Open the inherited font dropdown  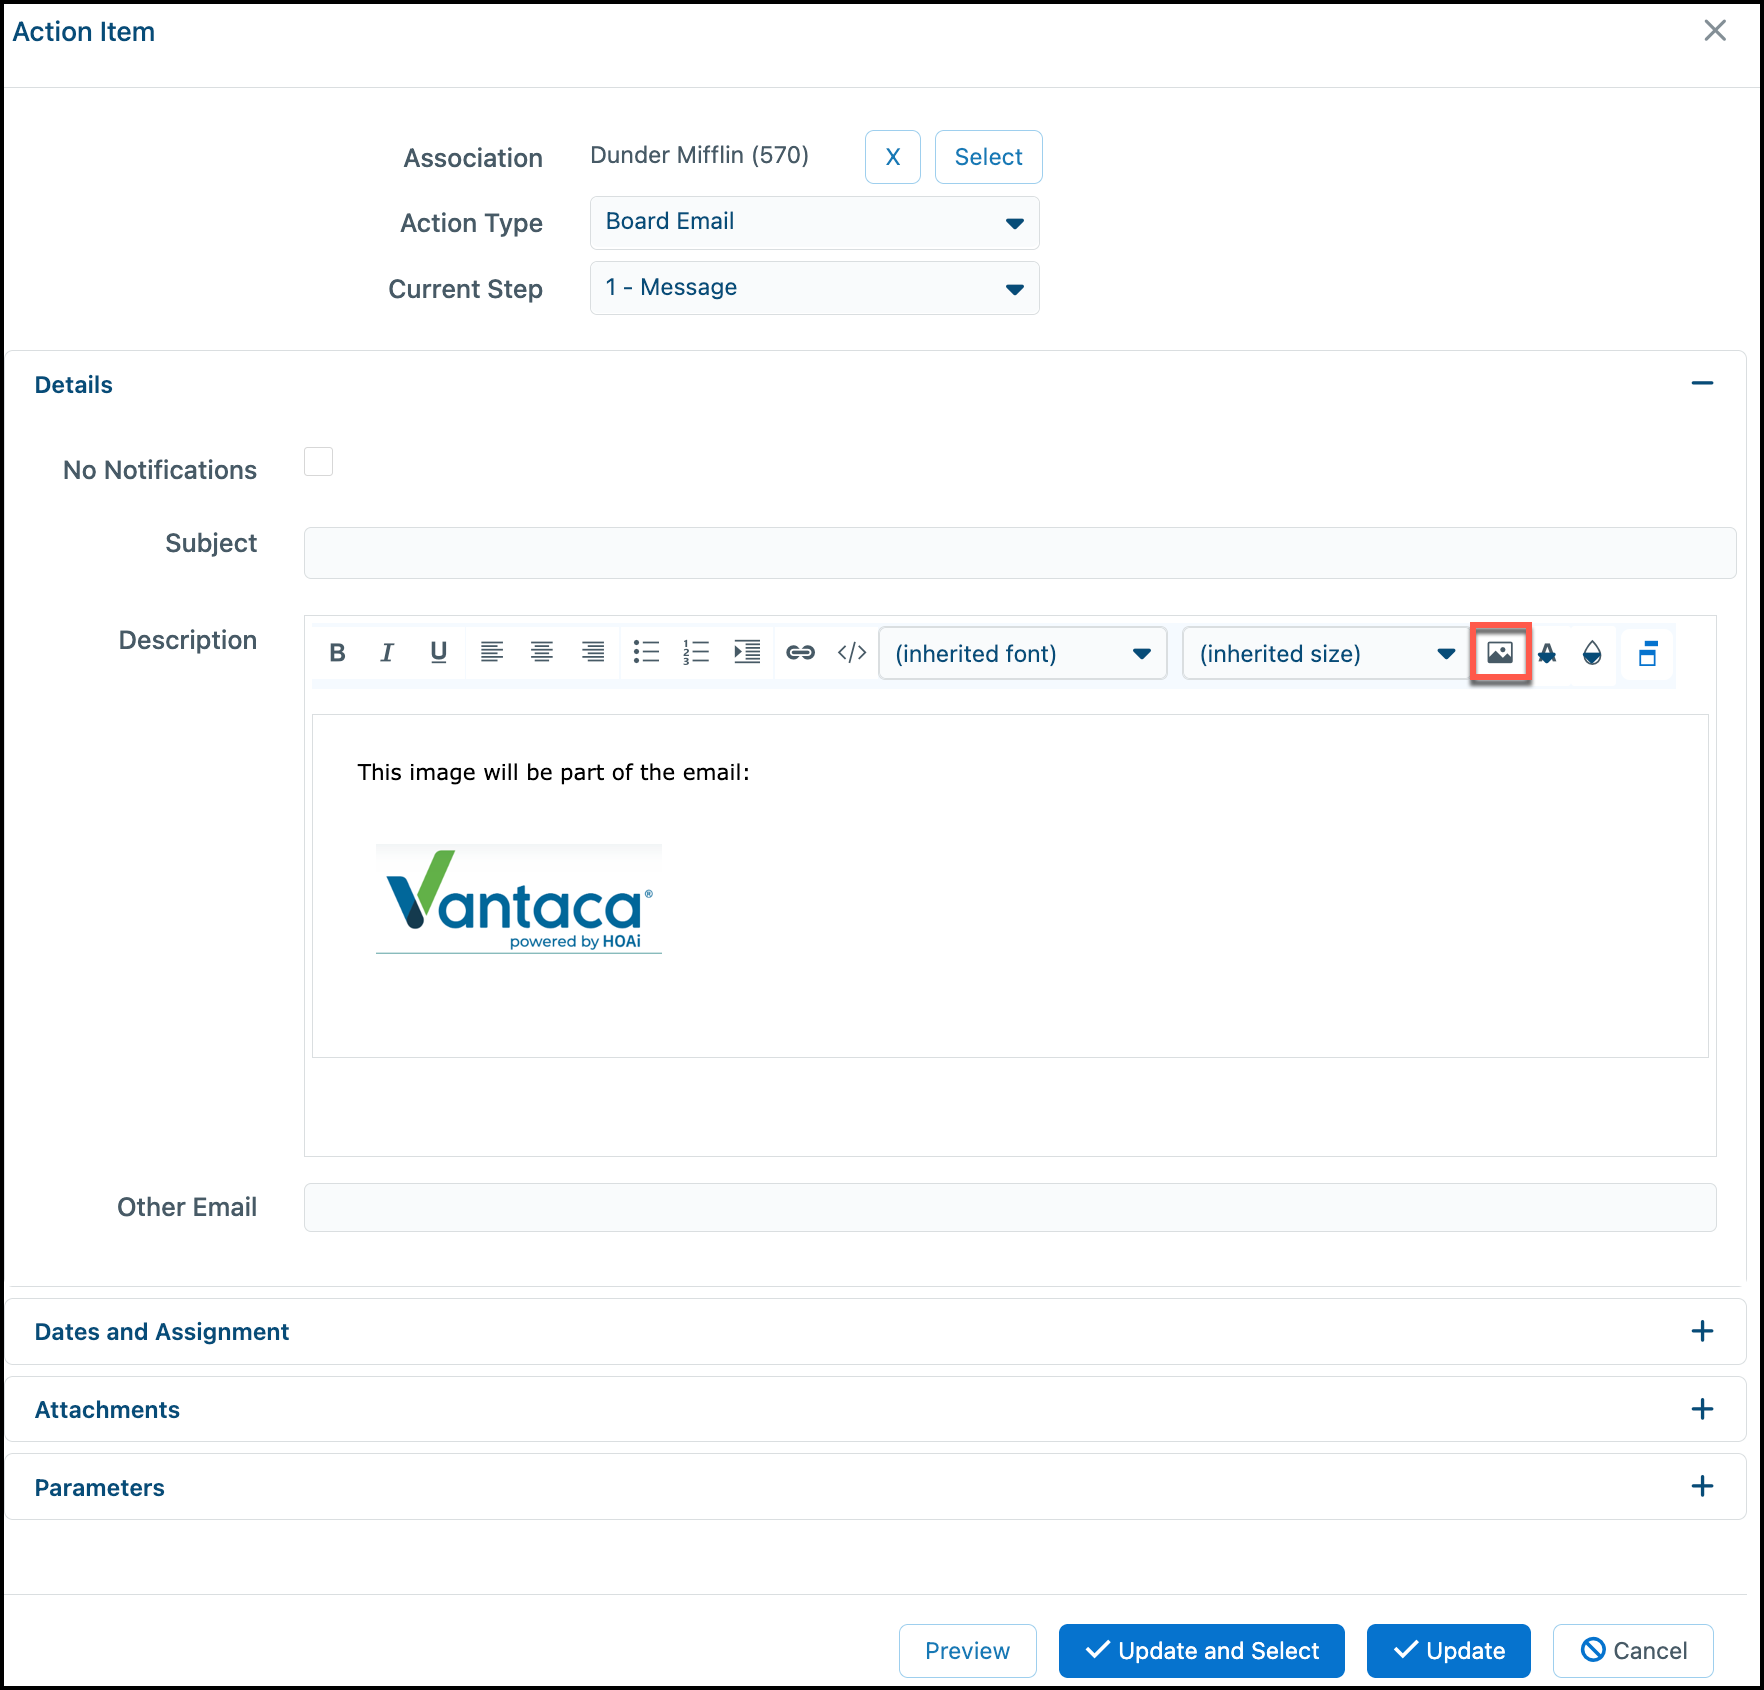point(1022,654)
